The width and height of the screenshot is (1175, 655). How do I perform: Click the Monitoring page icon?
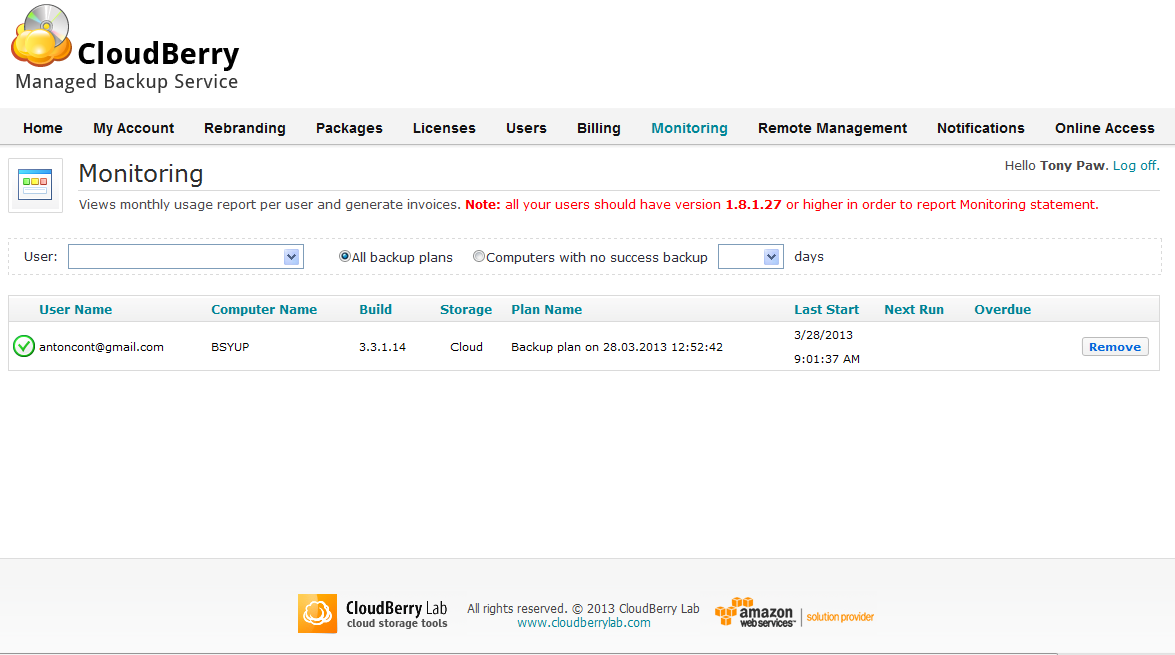35,185
